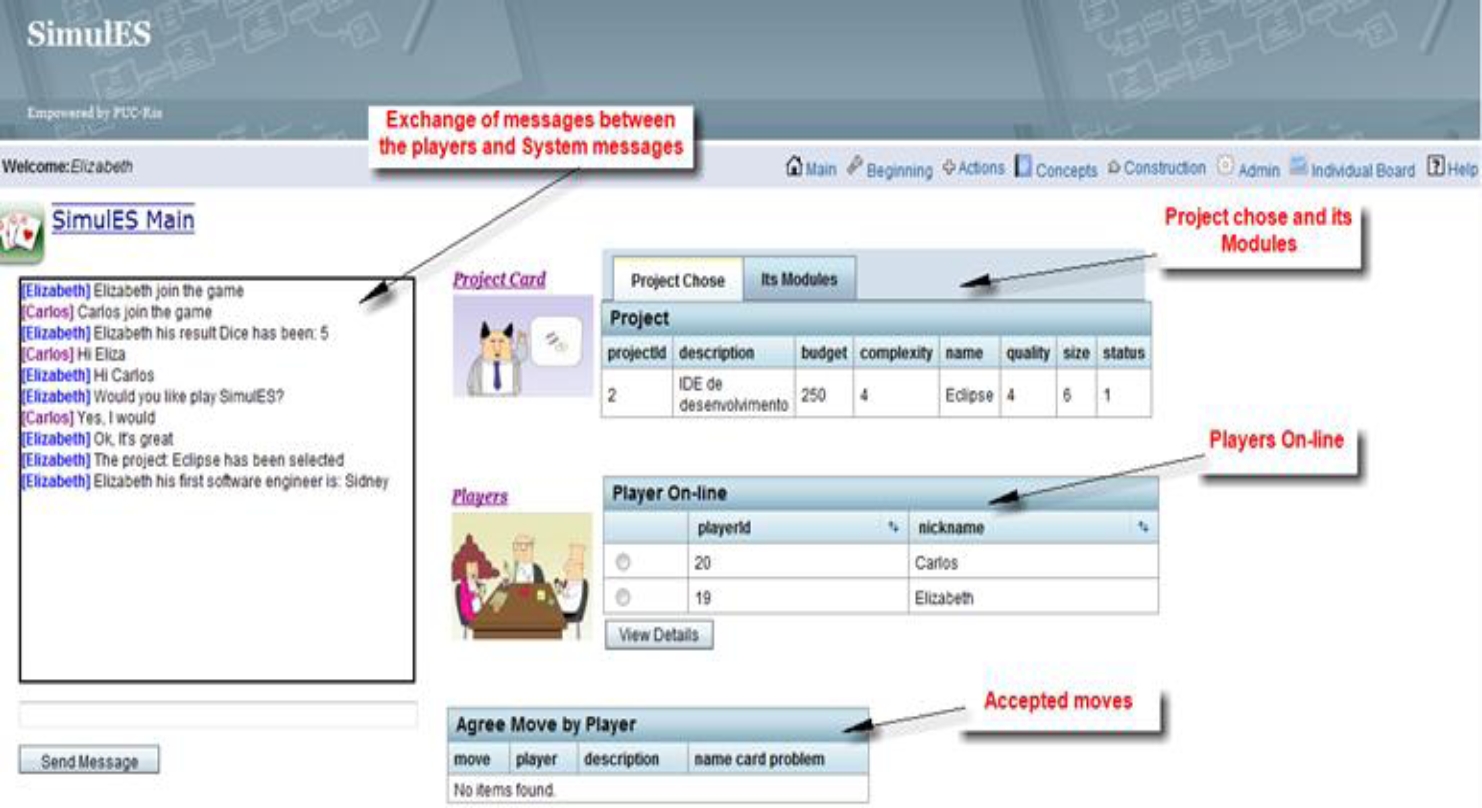Switch to the Its Modules tab
The image size is (1482, 808).
click(799, 280)
